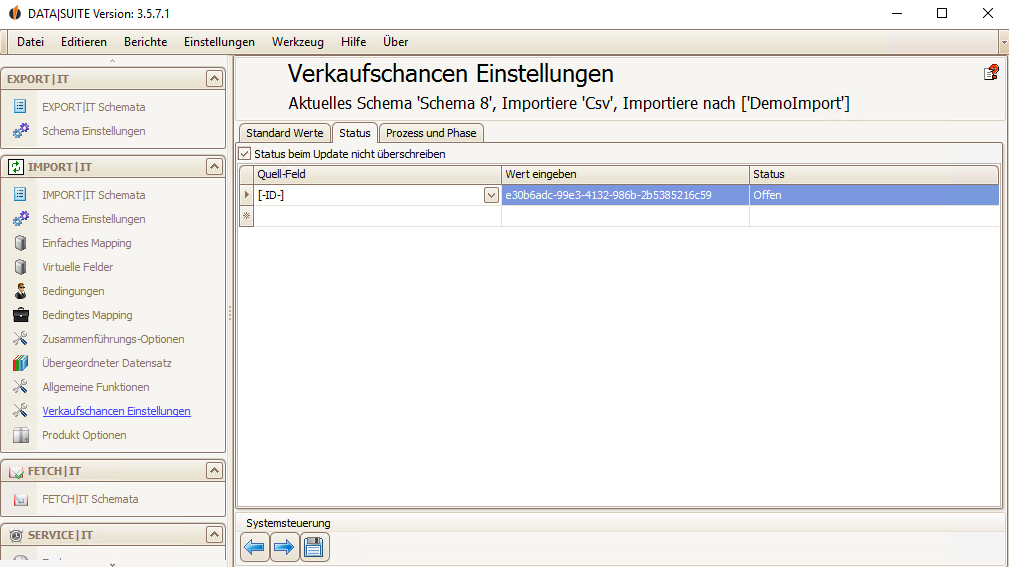The height and width of the screenshot is (567, 1009).
Task: Click the Allgemeine Funktionen tools icon
Action: [21, 387]
